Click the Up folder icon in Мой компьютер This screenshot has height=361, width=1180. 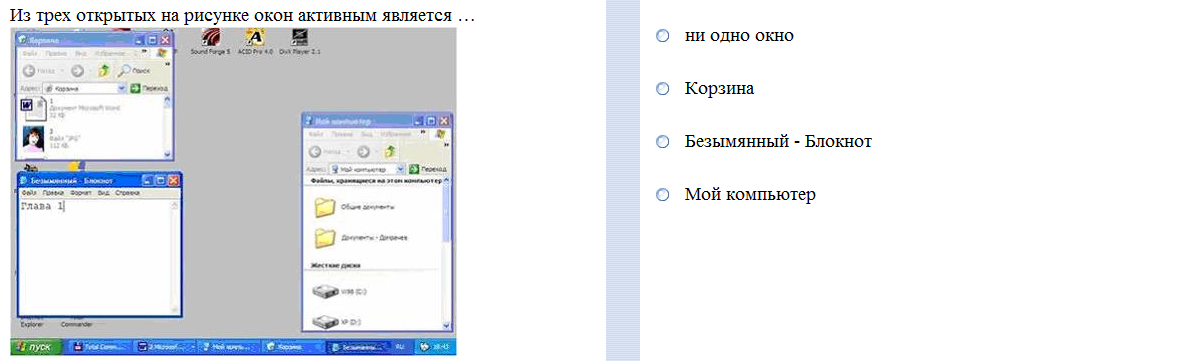point(391,151)
